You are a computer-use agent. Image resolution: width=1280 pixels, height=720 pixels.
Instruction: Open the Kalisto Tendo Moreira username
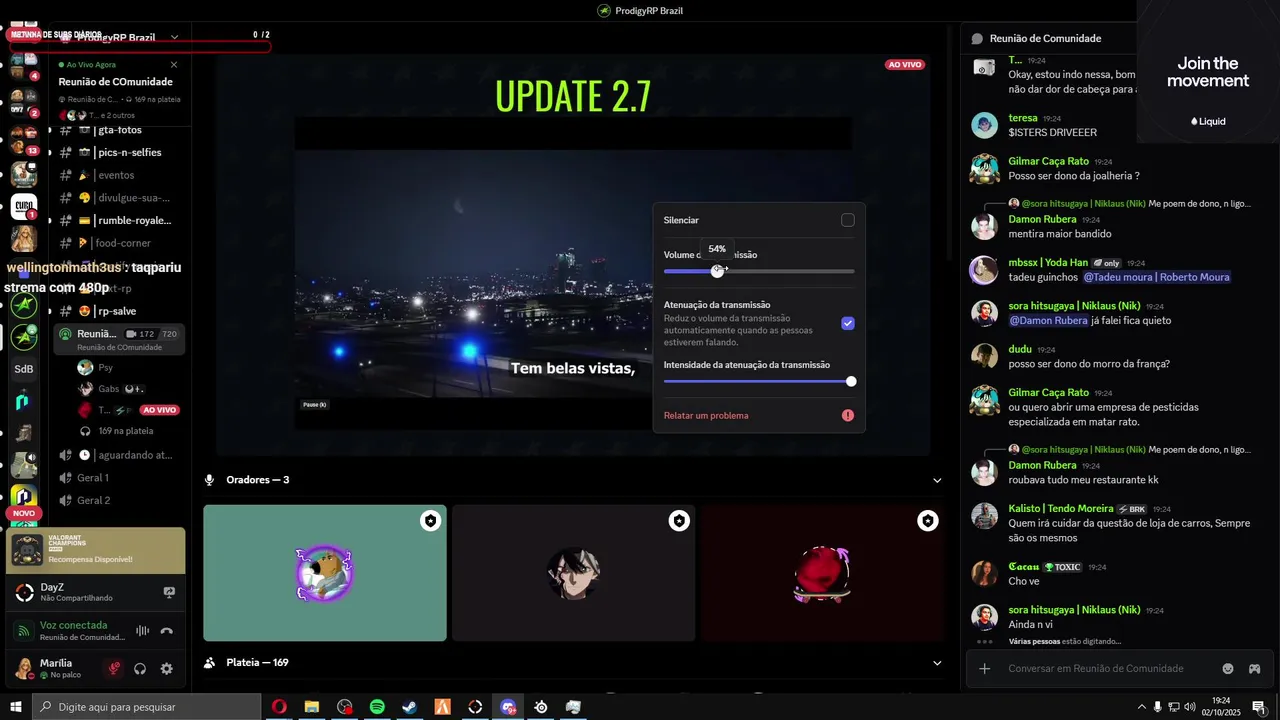(1060, 509)
